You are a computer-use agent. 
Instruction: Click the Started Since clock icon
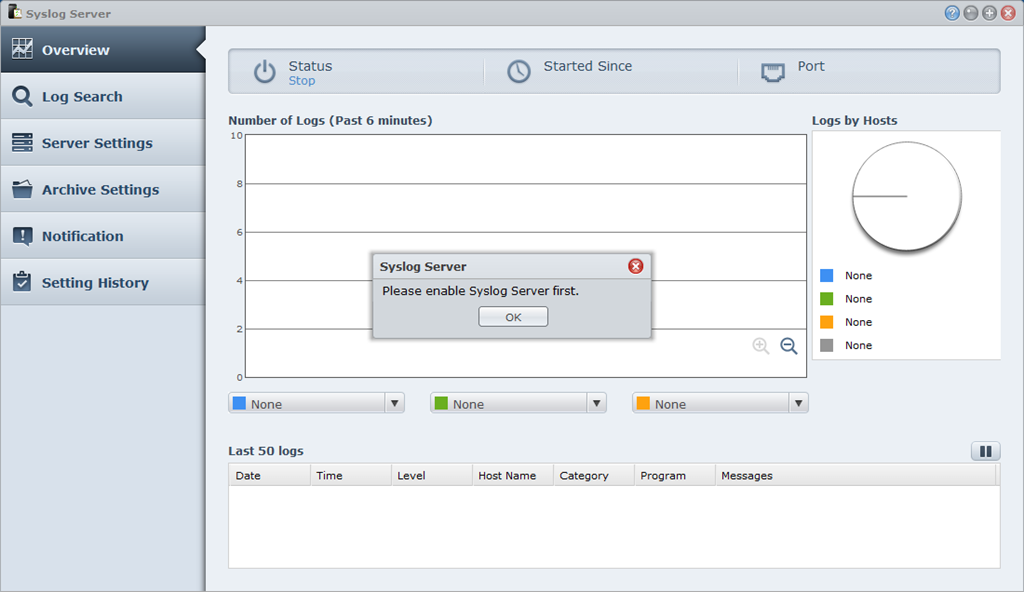pos(518,72)
